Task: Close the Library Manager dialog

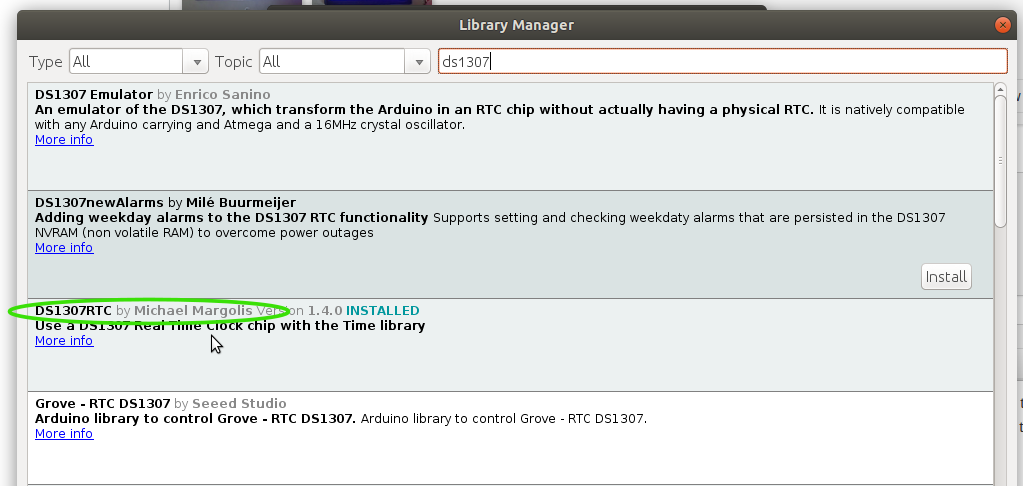Action: (x=1002, y=24)
